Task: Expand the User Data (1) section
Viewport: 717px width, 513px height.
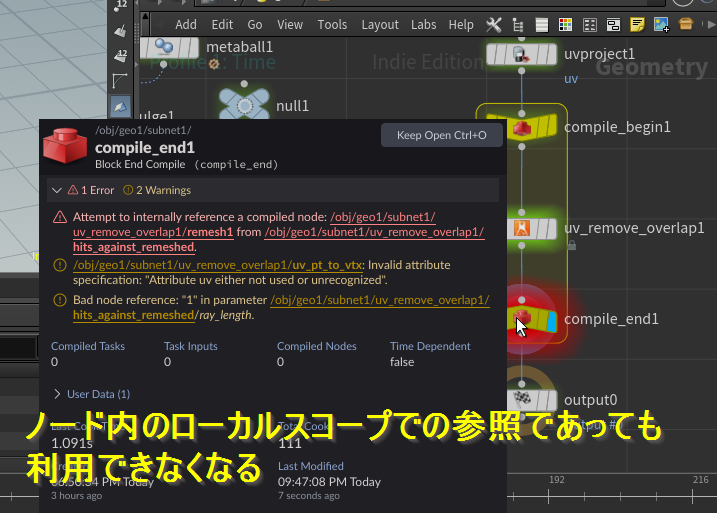Action: pyautogui.click(x=57, y=394)
